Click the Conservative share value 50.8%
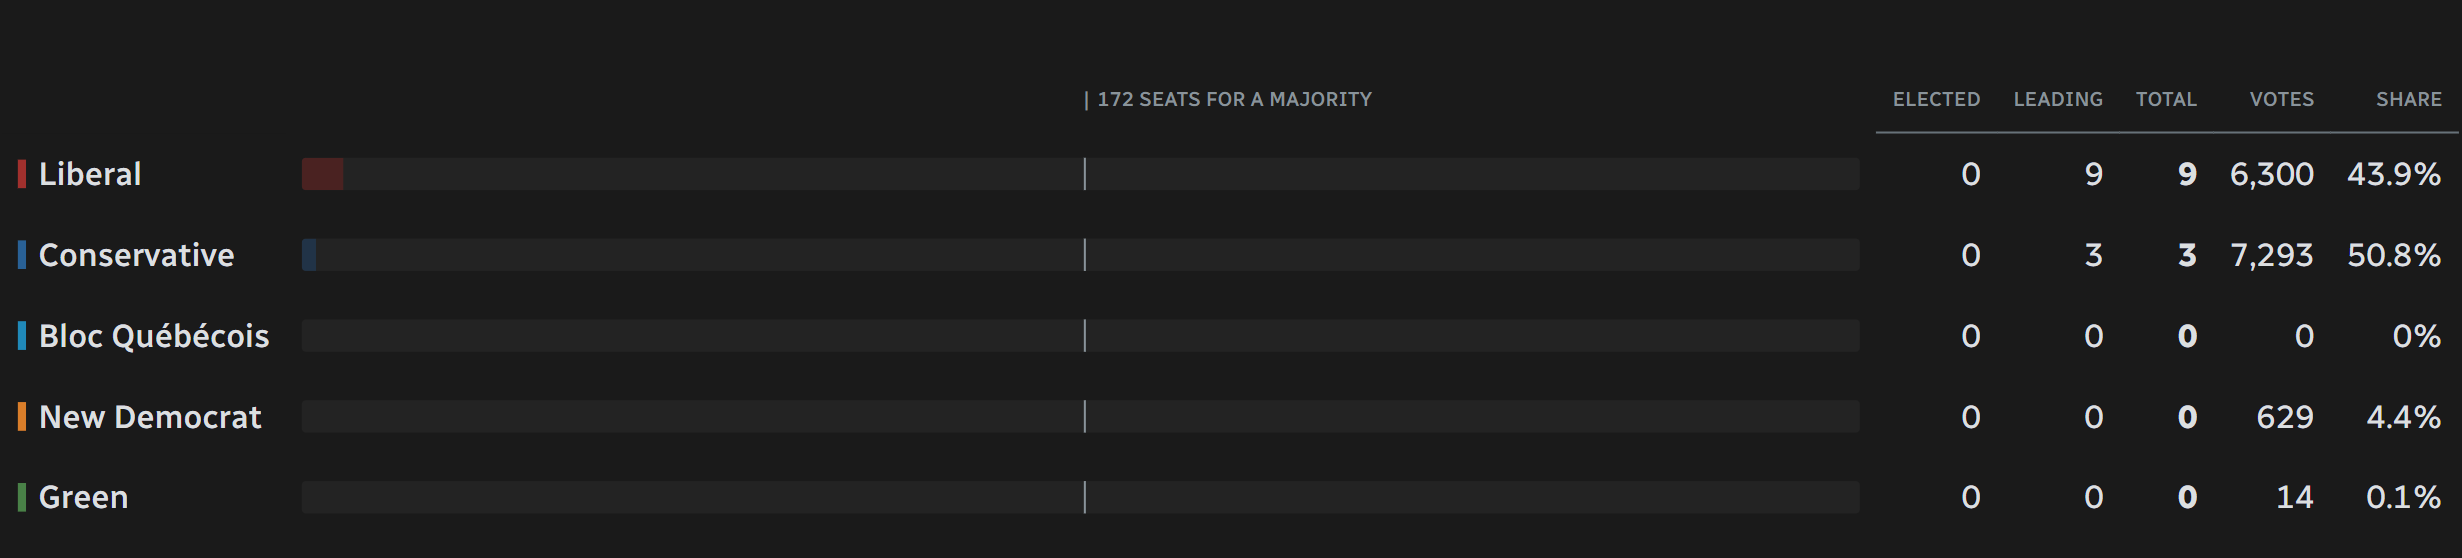 [2394, 255]
